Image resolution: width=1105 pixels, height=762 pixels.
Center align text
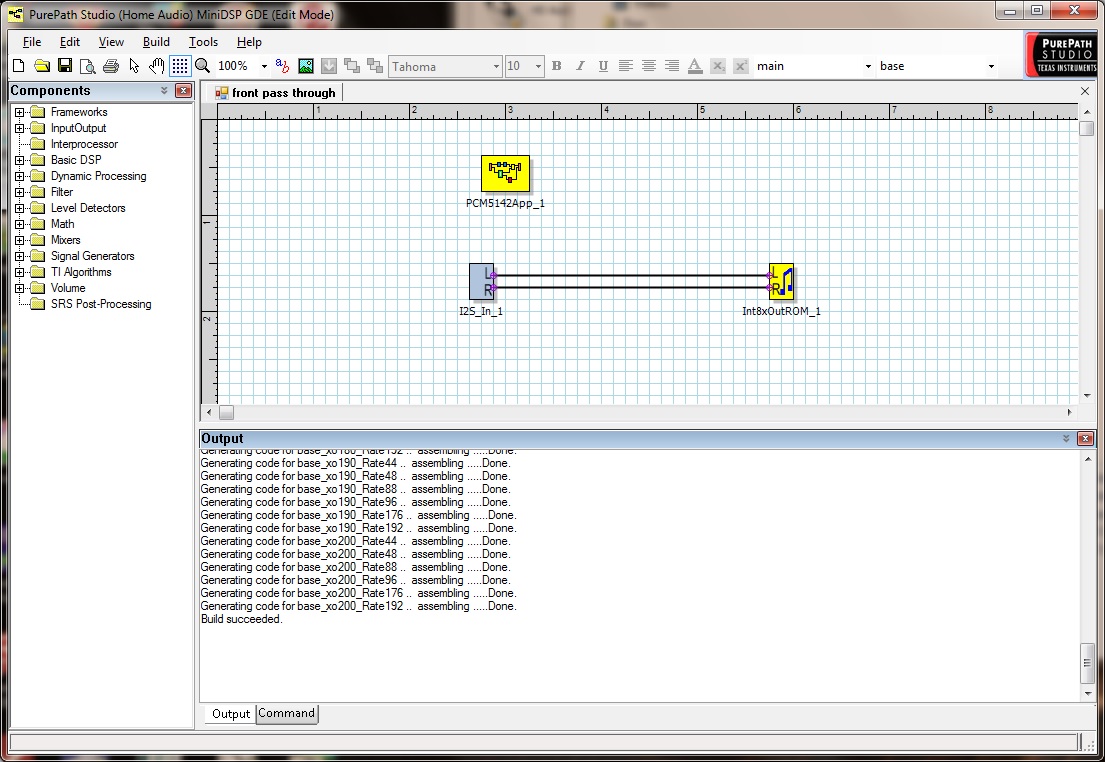click(x=649, y=66)
